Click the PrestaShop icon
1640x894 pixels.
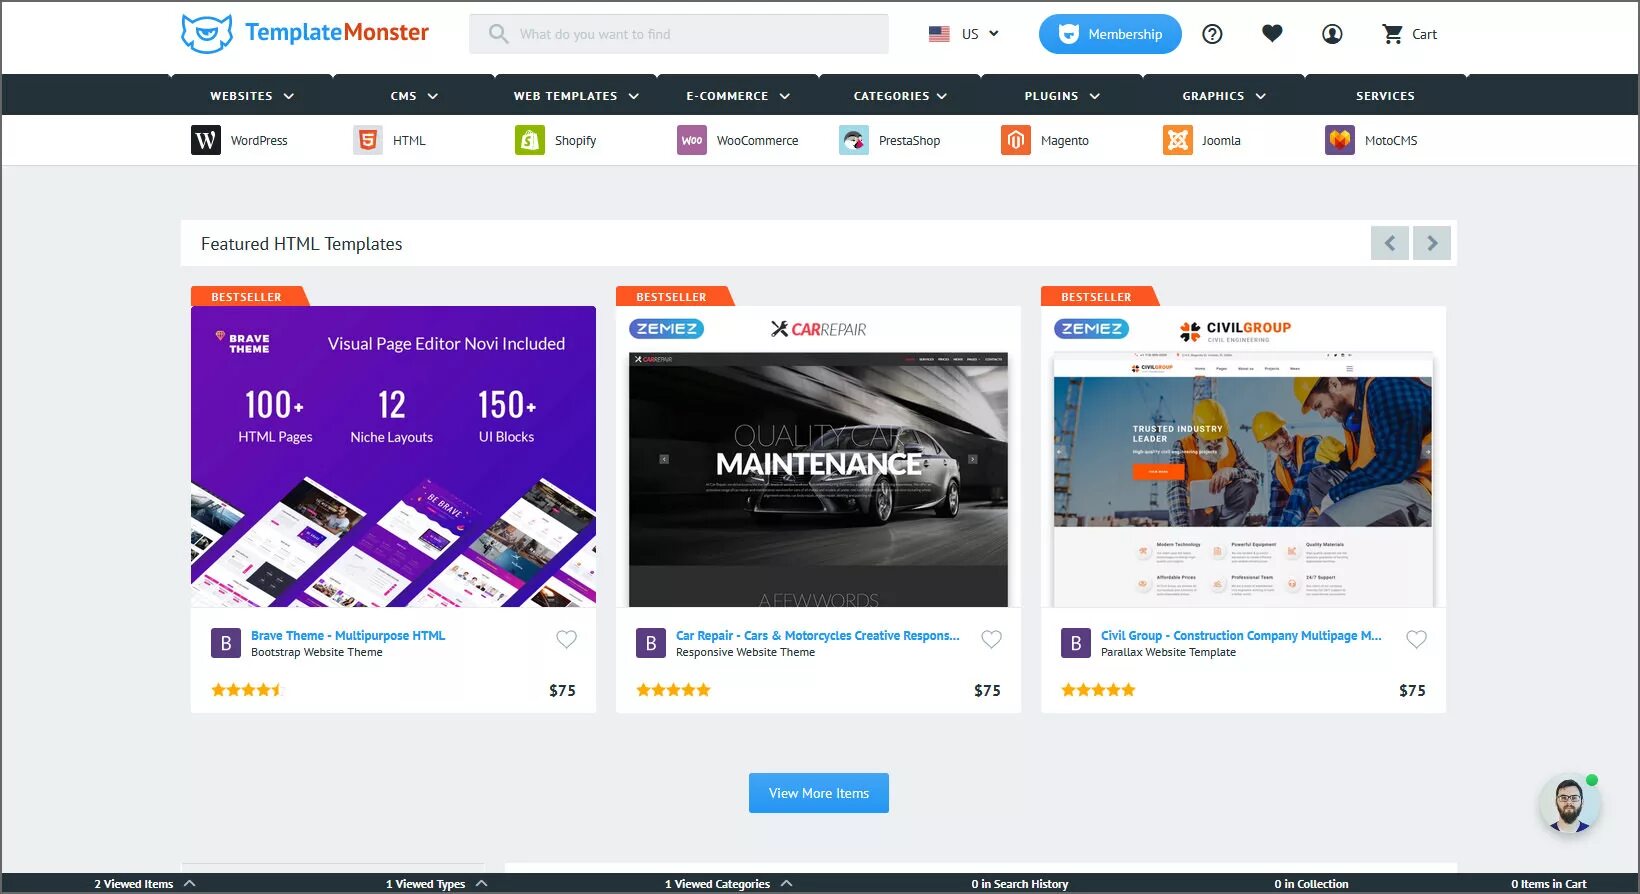pyautogui.click(x=854, y=140)
